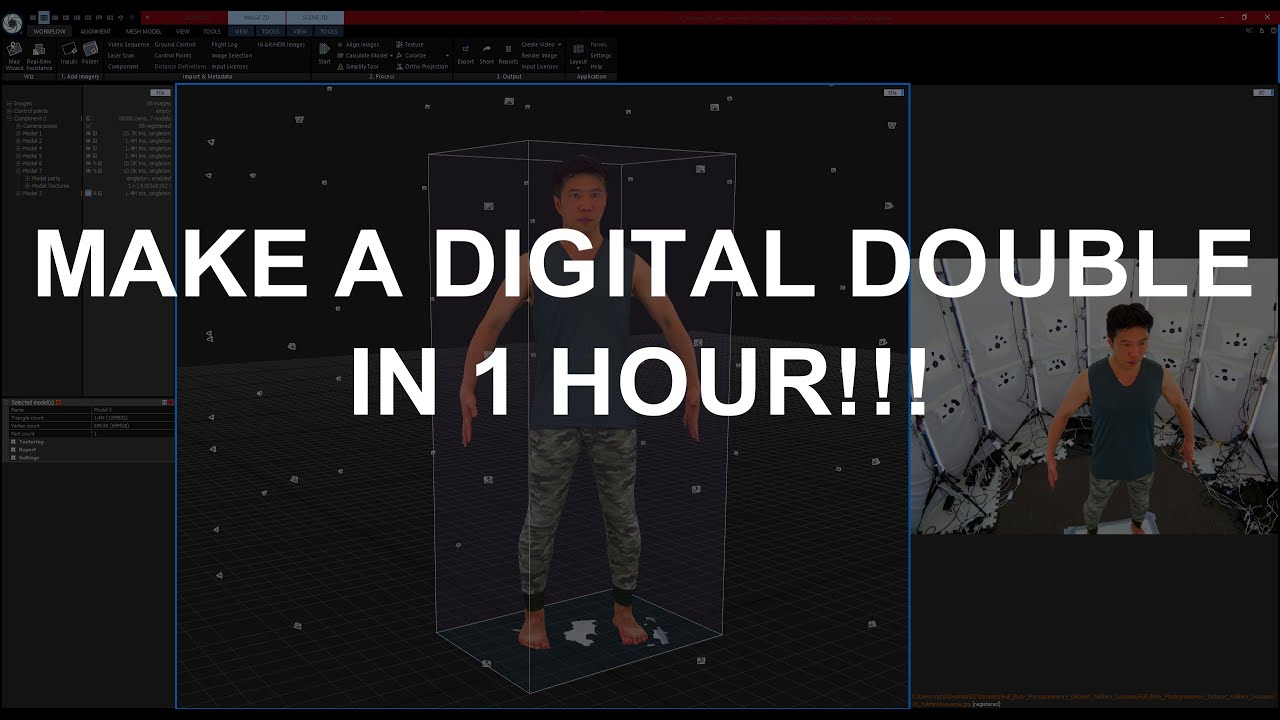
Task: Launch Real-time Assistance
Action: click(40, 55)
